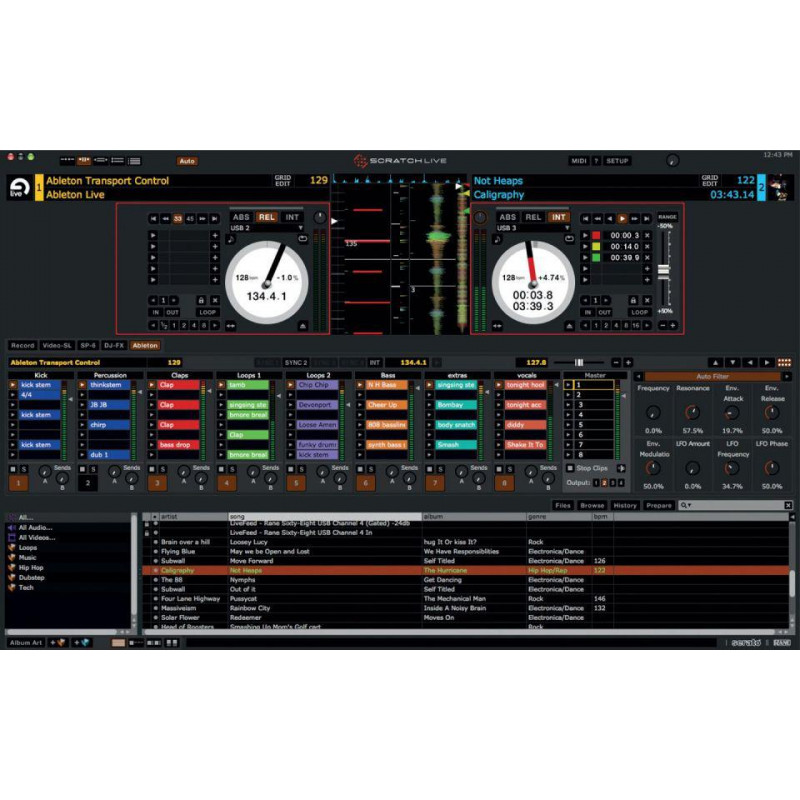Open the History panel
Screen dimensions: 800x800
(624, 505)
